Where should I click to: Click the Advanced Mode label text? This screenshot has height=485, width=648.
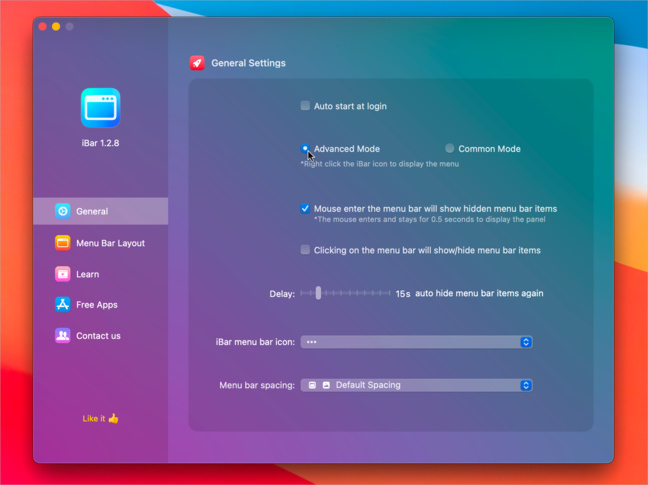[x=347, y=149]
